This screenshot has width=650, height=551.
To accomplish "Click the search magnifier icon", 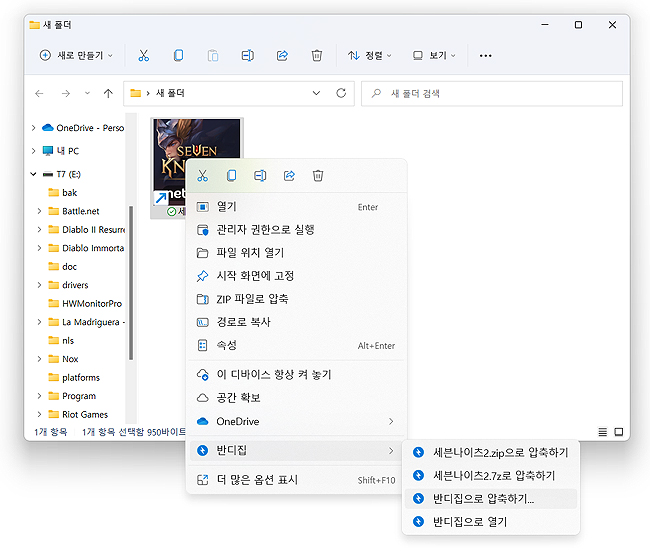I will point(376,94).
